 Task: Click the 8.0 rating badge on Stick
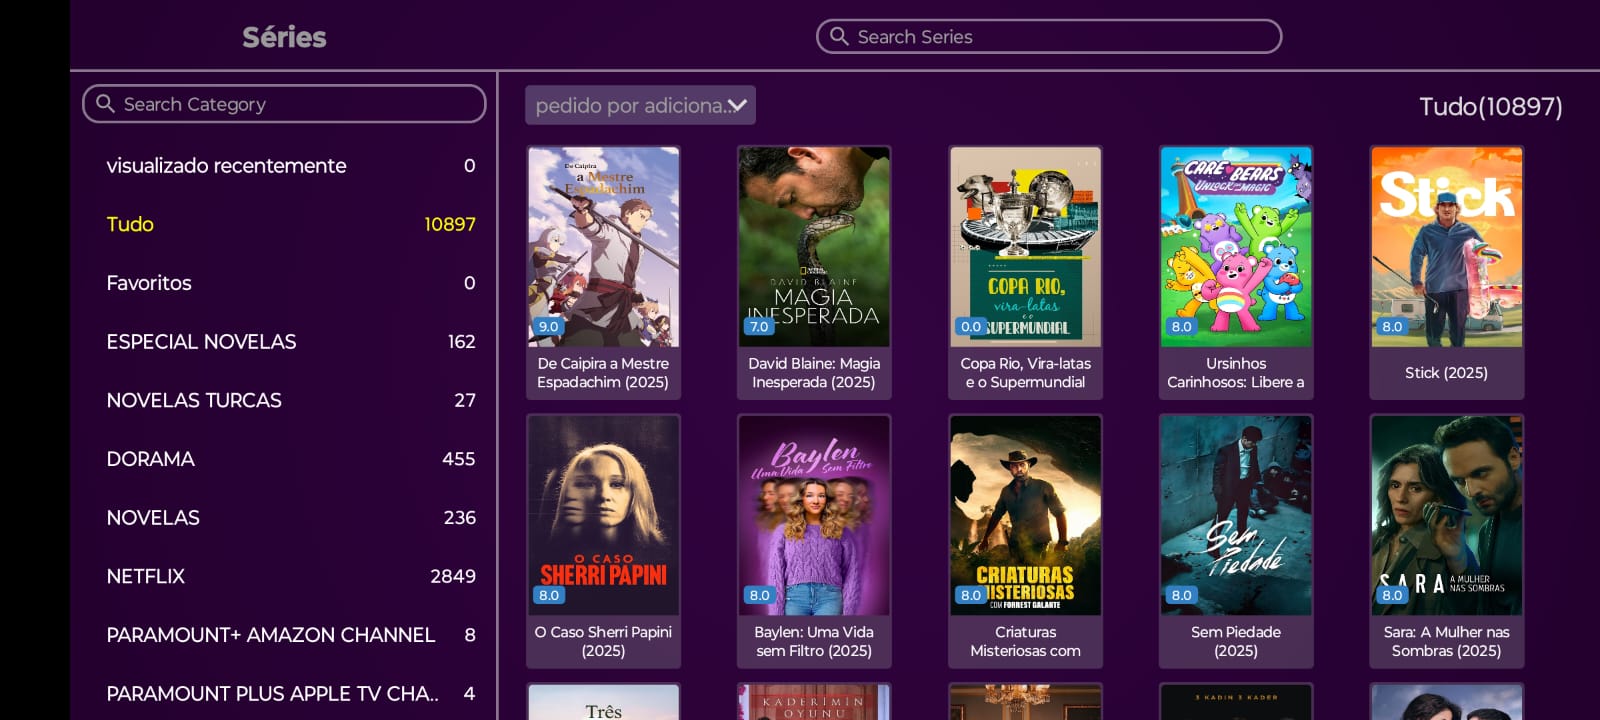[1392, 326]
